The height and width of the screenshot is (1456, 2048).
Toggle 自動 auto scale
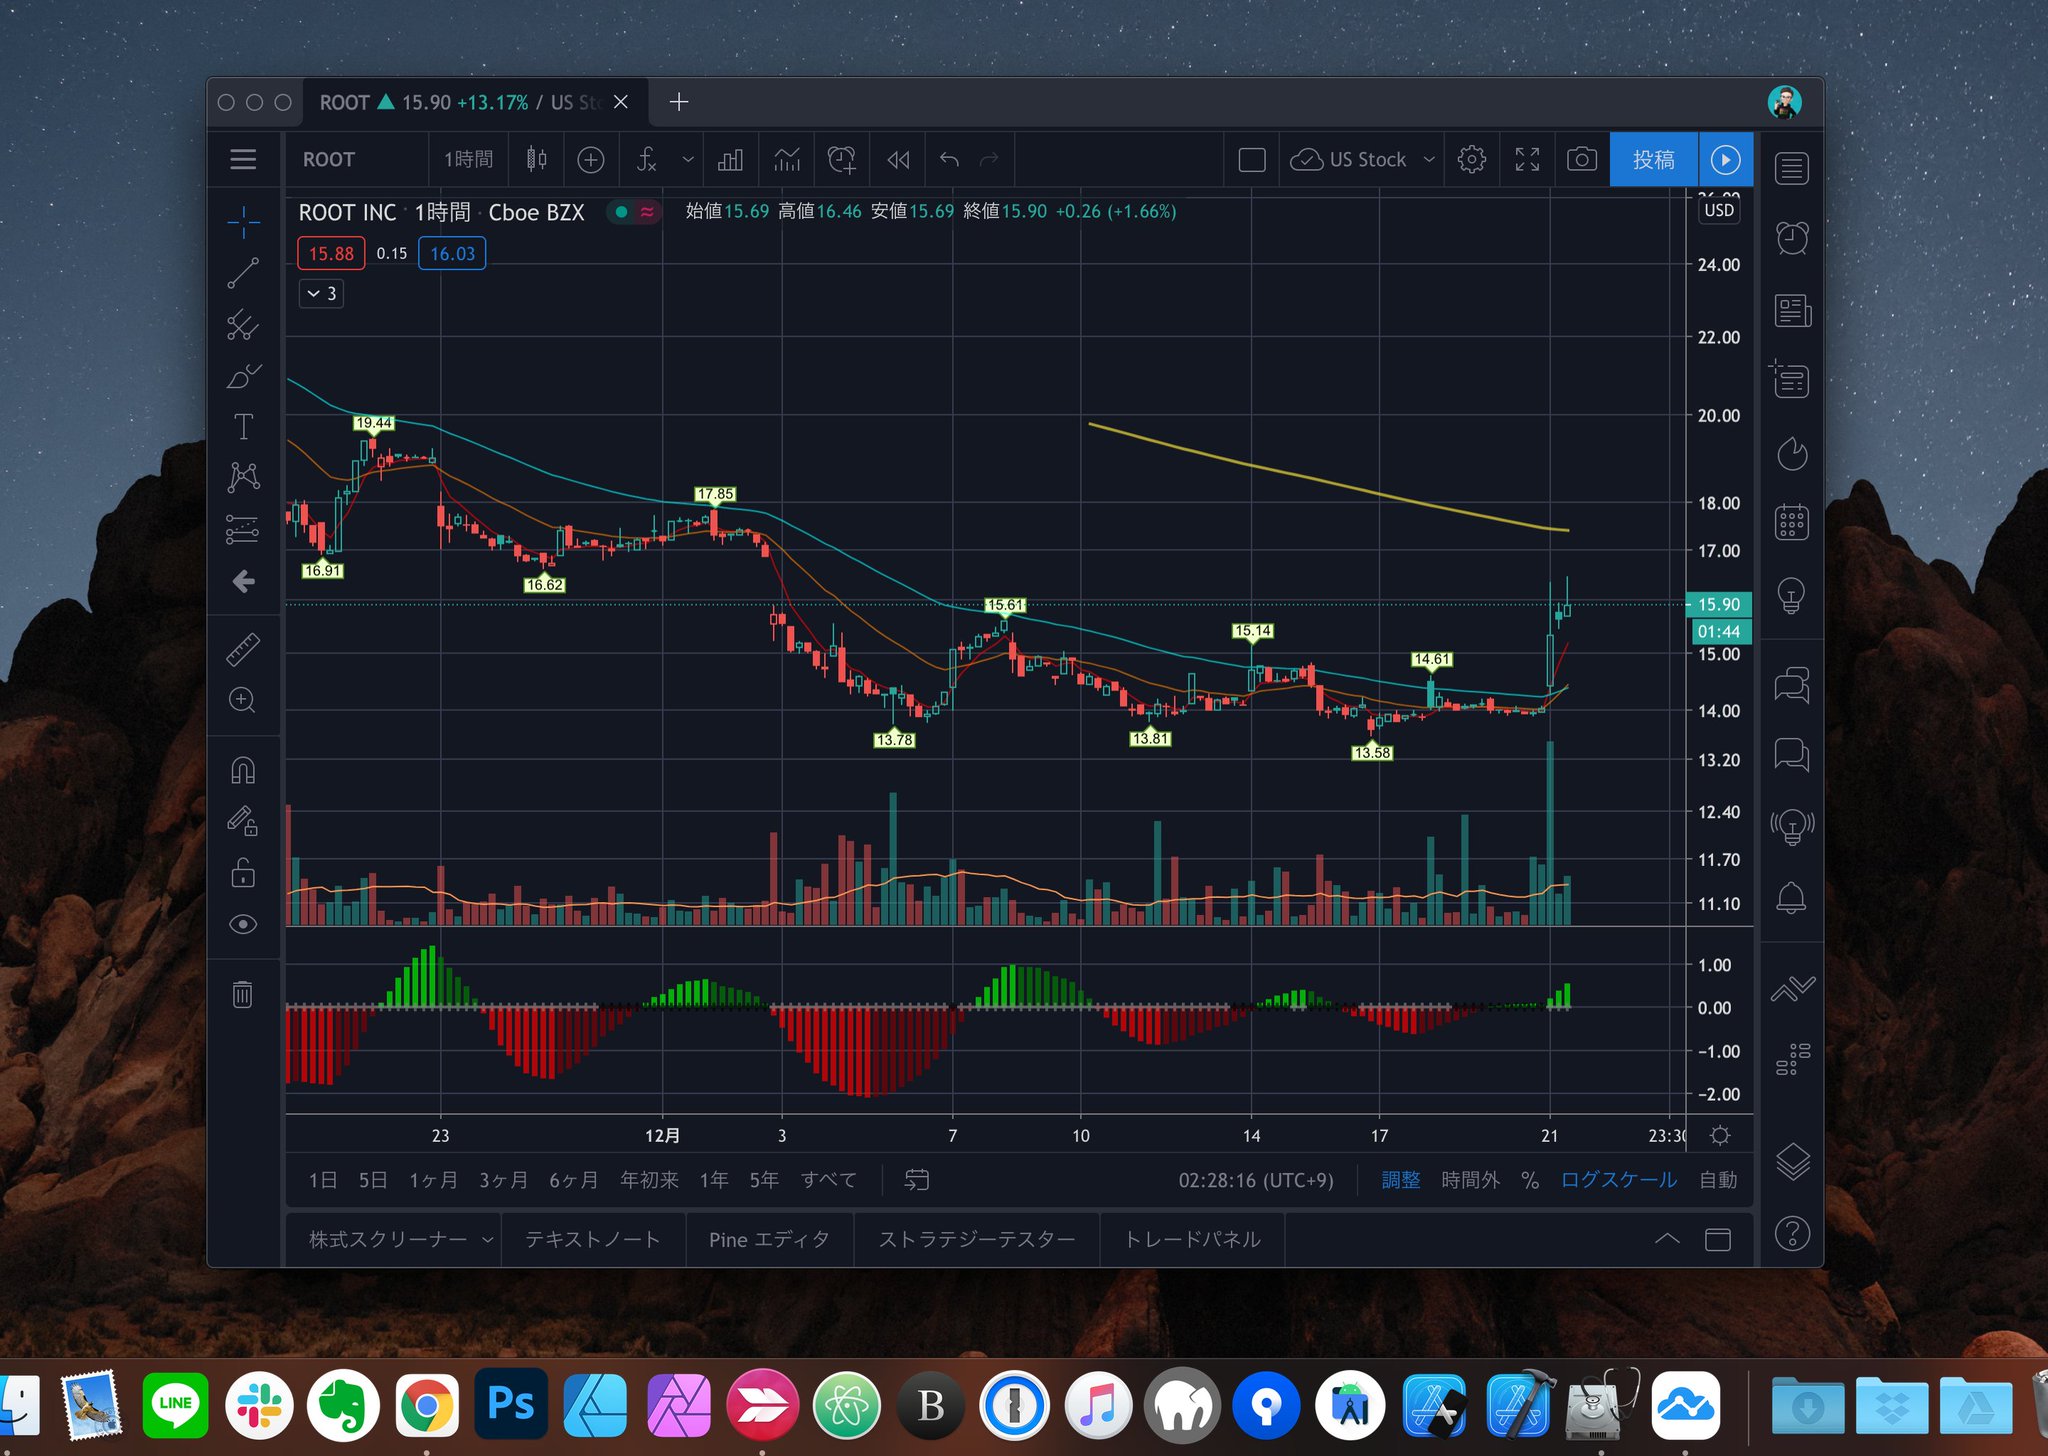tap(1718, 1180)
